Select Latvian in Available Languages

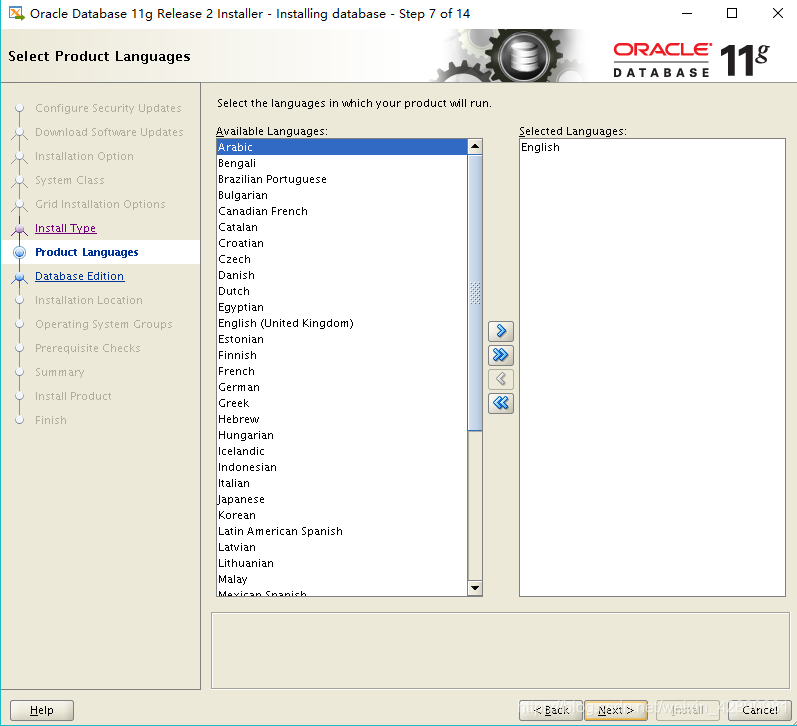coord(342,548)
